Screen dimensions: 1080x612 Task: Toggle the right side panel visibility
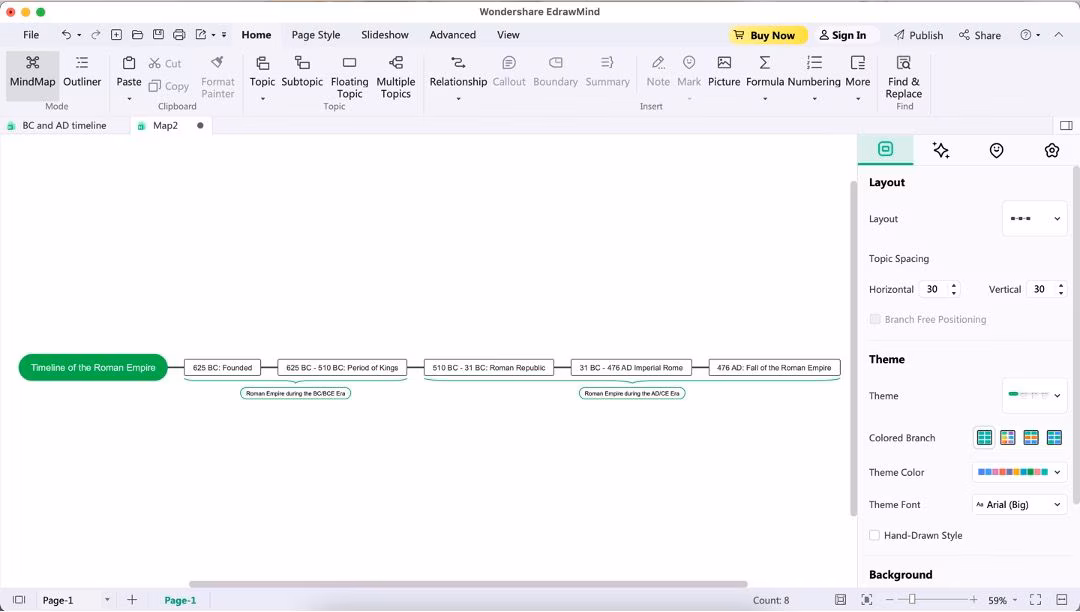click(x=1066, y=125)
